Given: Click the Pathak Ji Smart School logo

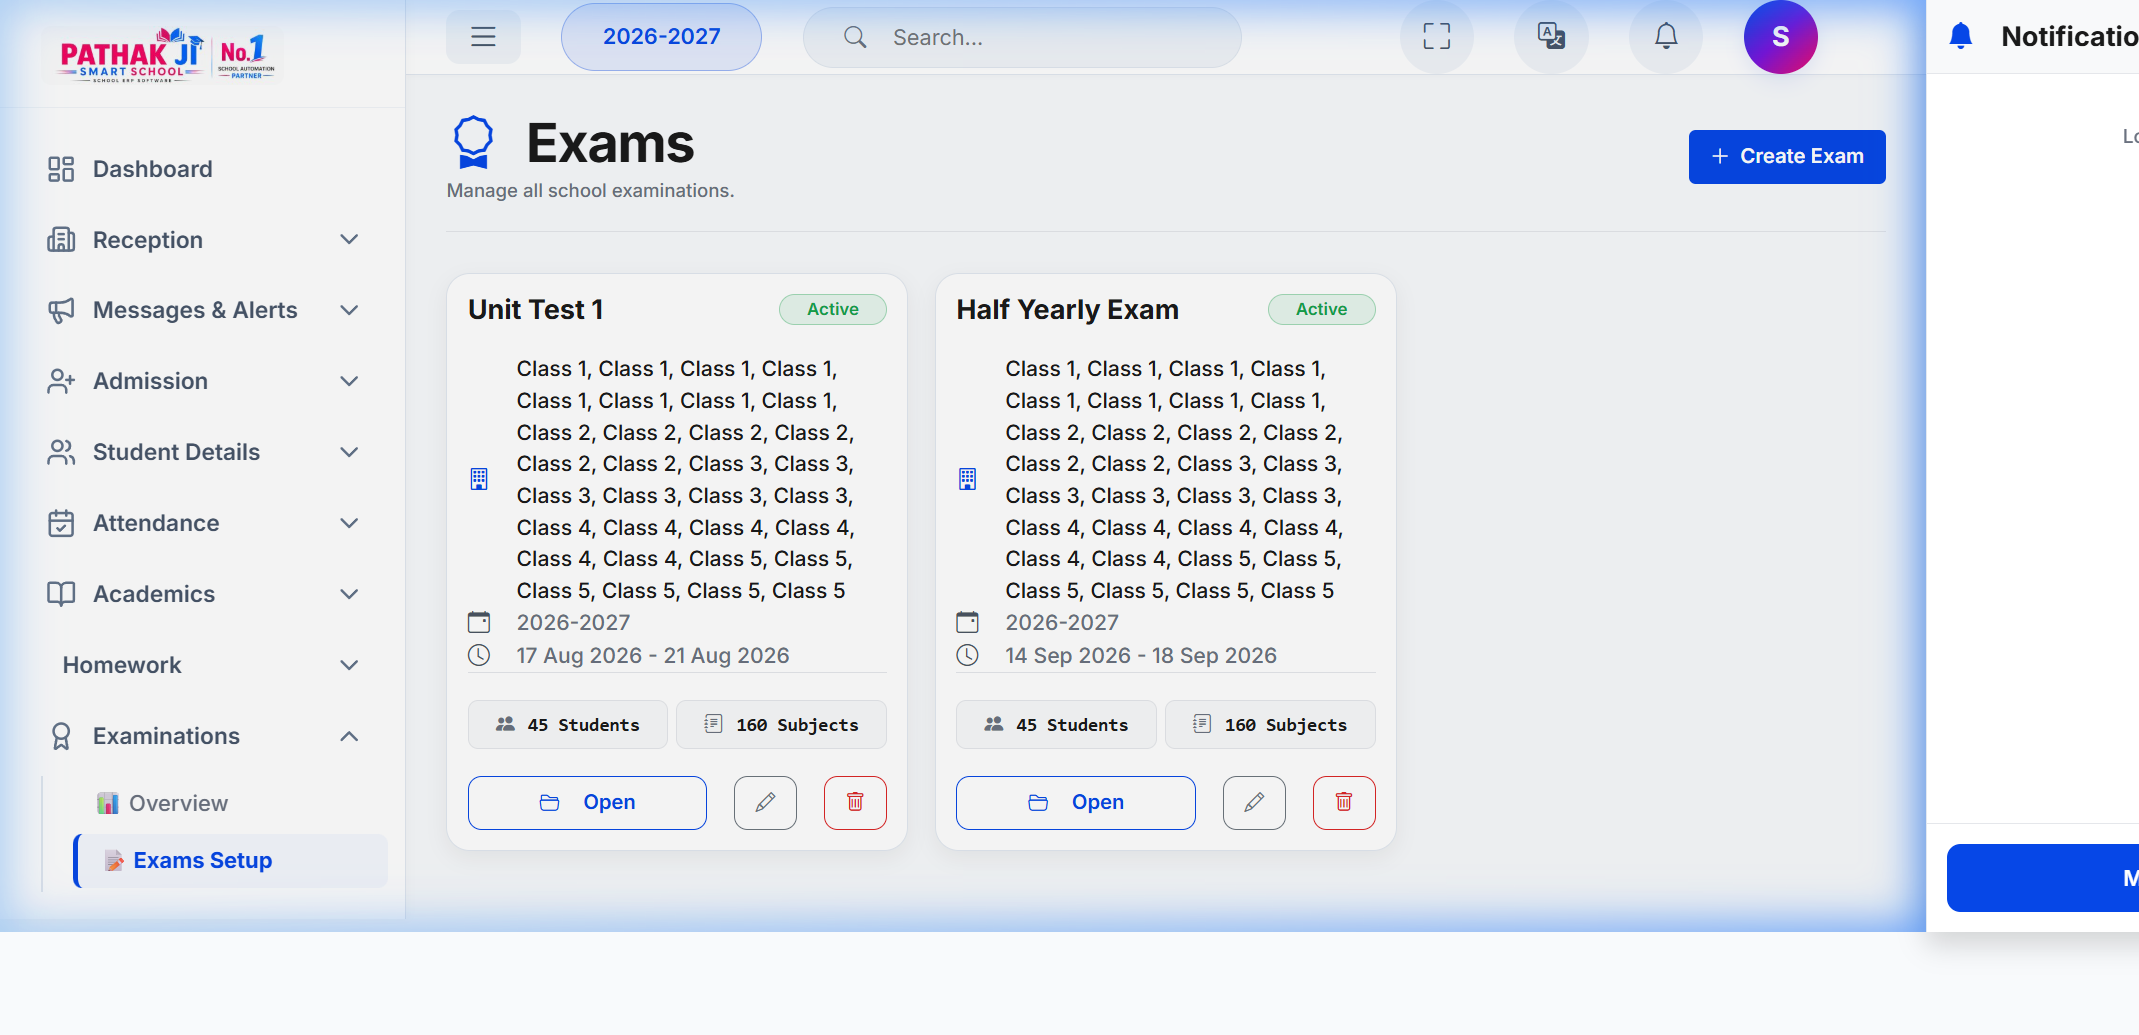Looking at the screenshot, I should coord(166,55).
